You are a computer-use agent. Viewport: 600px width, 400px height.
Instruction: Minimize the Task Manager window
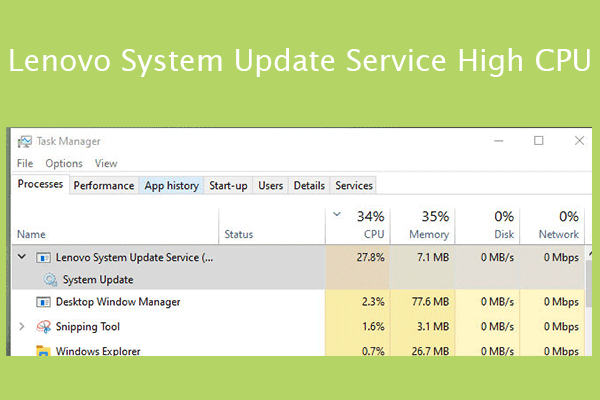(499, 141)
